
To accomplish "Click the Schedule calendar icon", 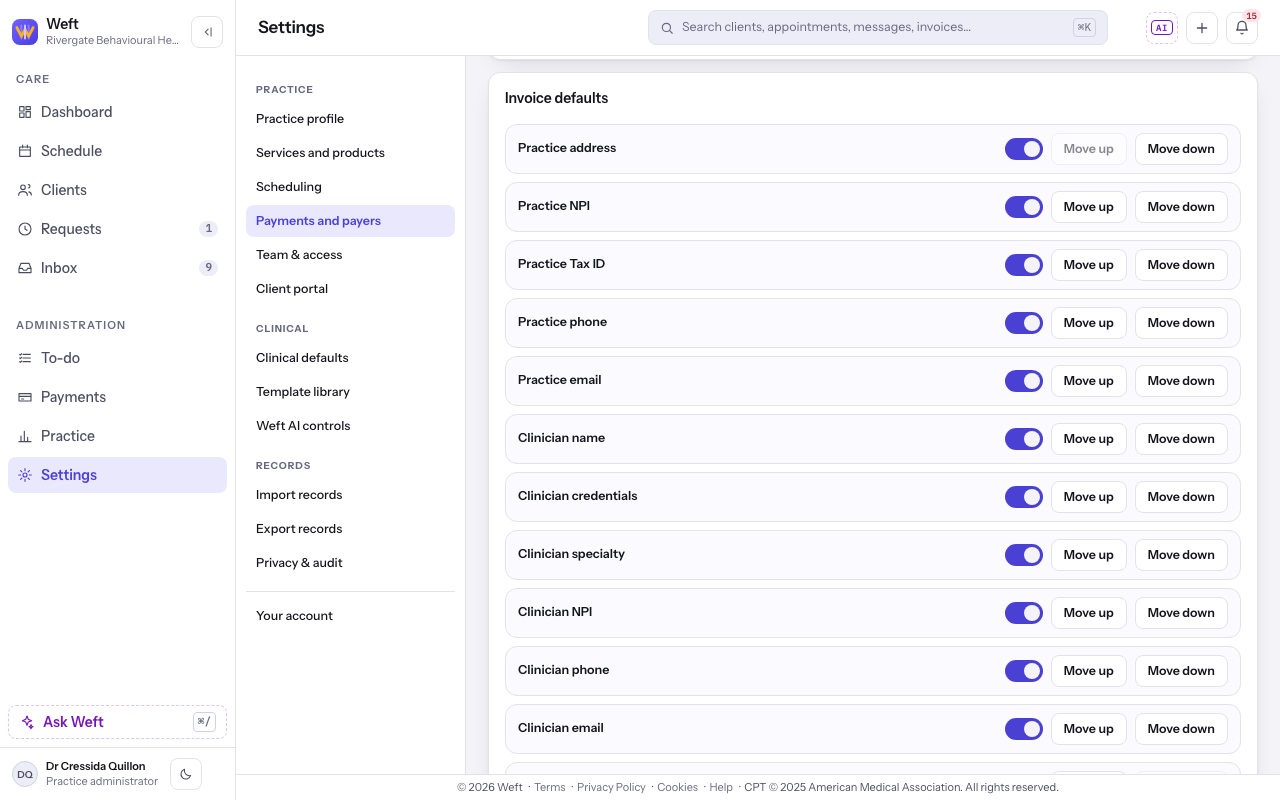I will 25,151.
